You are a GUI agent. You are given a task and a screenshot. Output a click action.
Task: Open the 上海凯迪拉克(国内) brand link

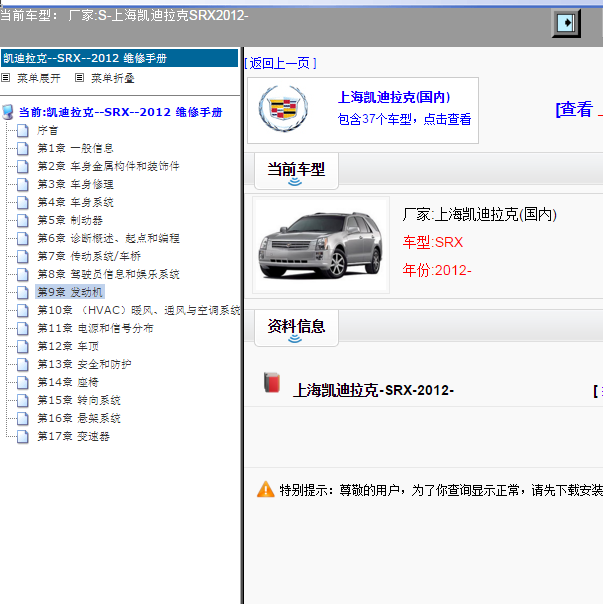click(394, 97)
